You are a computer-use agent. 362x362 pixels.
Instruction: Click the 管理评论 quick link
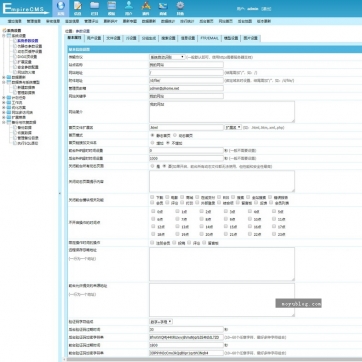coord(91,21)
